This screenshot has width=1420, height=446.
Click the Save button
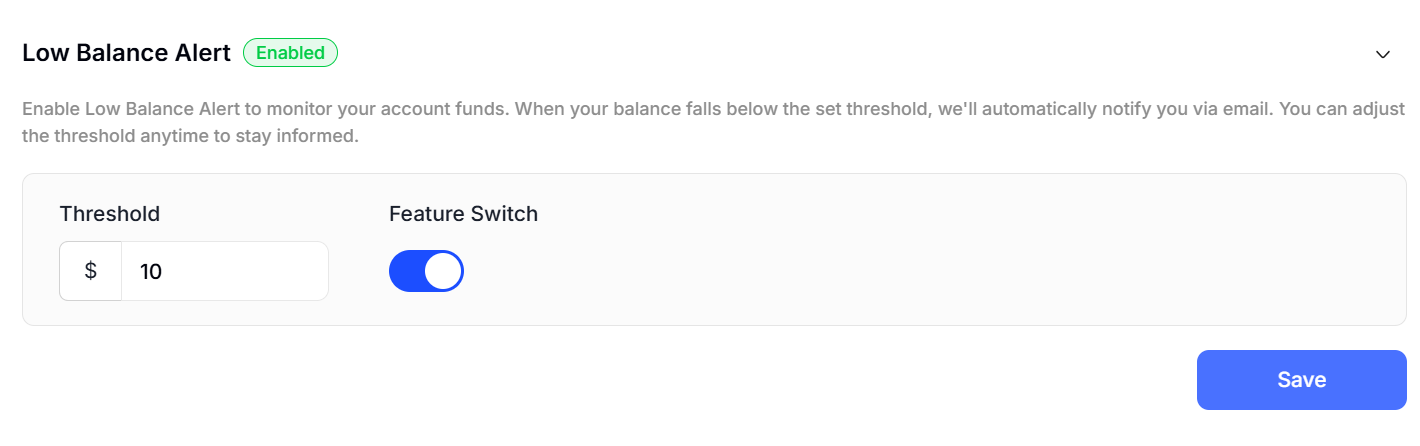pyautogui.click(x=1301, y=380)
